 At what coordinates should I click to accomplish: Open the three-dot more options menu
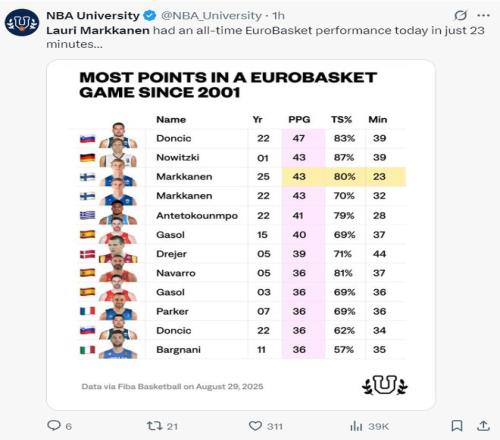483,15
